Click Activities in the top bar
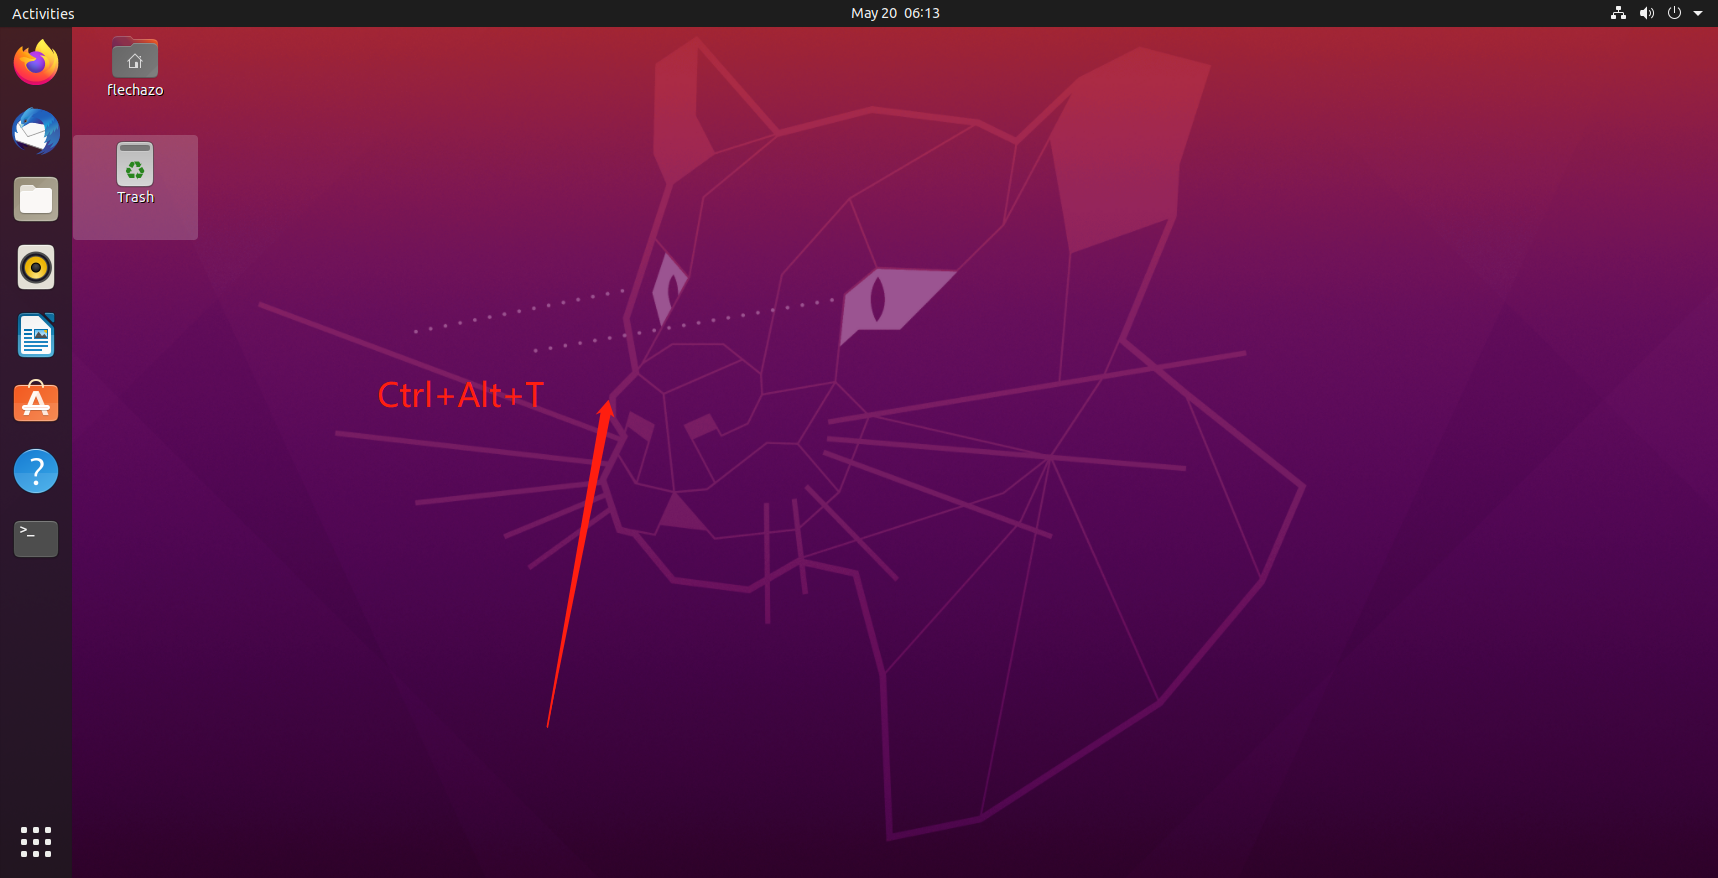Viewport: 1718px width, 878px height. [x=43, y=13]
